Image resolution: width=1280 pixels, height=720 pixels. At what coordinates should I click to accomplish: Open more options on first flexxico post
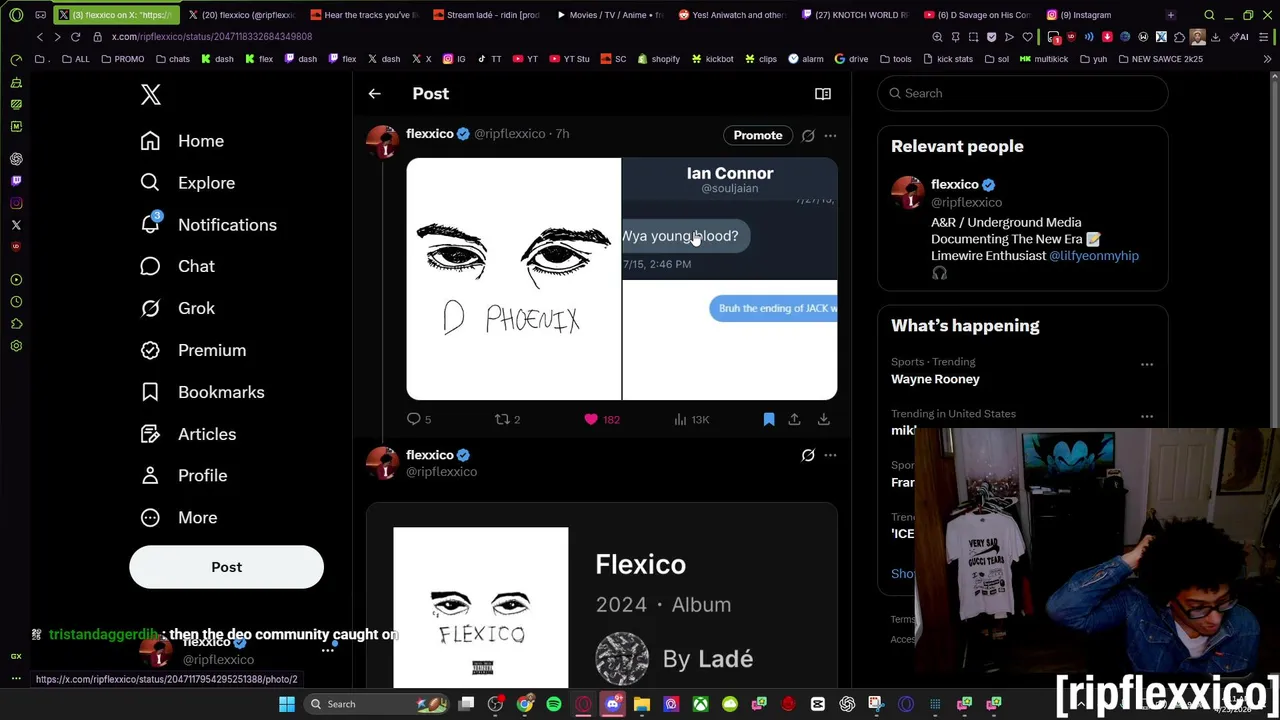(830, 135)
